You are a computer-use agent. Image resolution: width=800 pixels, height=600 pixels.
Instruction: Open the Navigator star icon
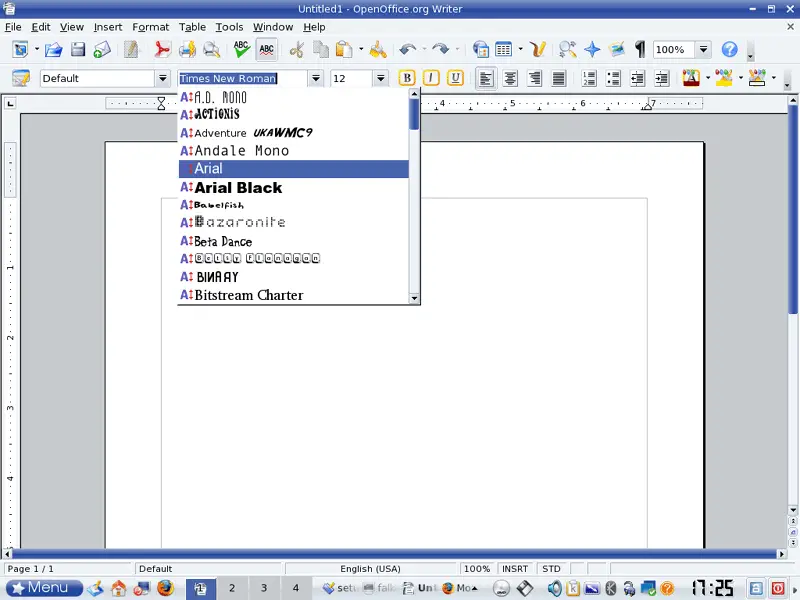click(x=592, y=49)
